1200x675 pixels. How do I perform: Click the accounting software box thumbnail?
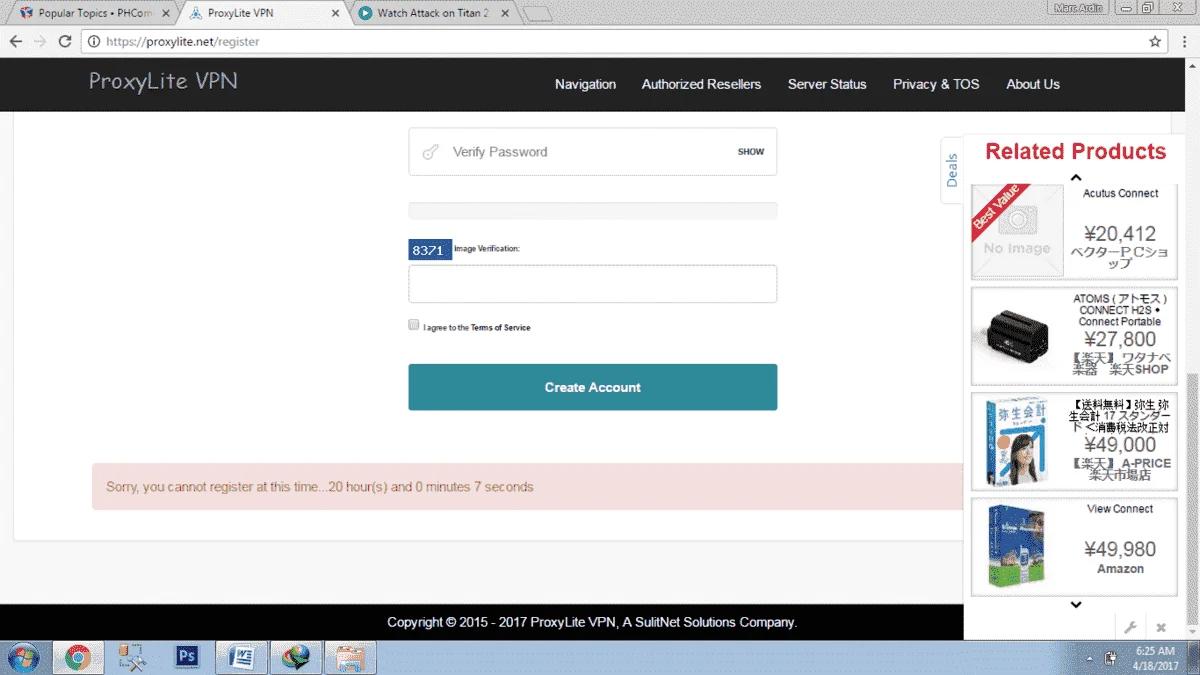click(x=1016, y=442)
